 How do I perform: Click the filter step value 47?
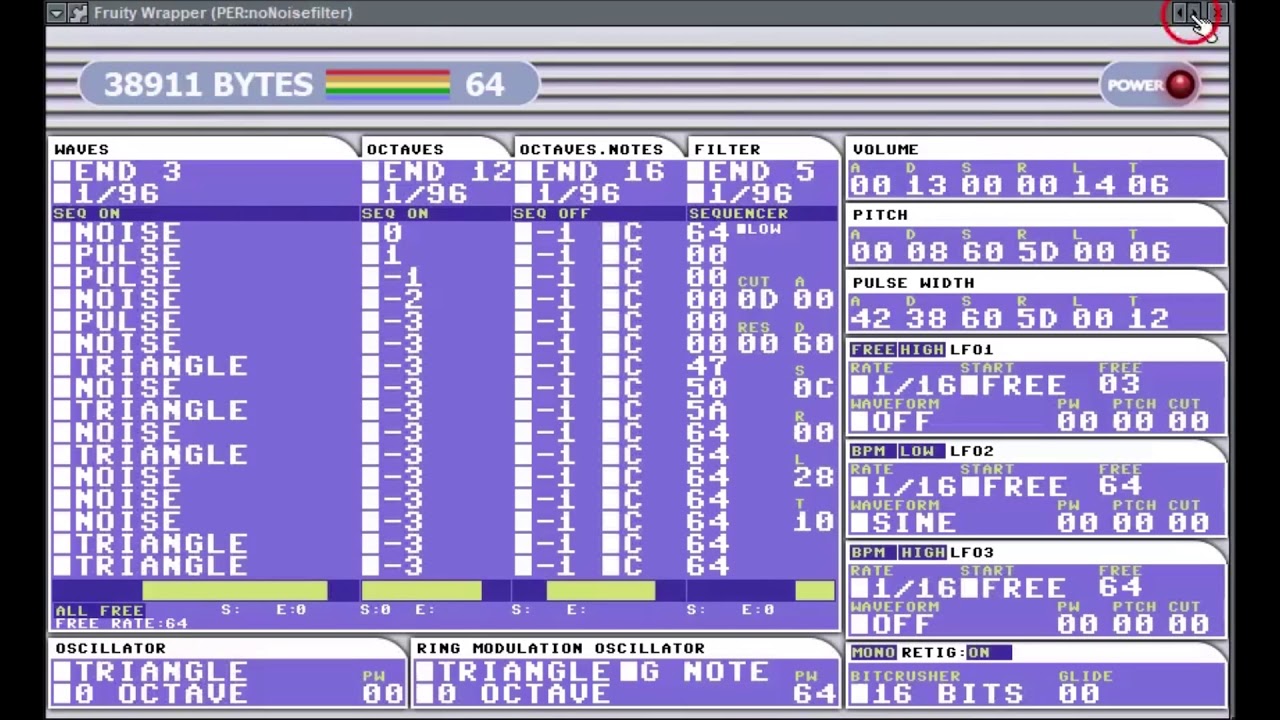point(707,366)
